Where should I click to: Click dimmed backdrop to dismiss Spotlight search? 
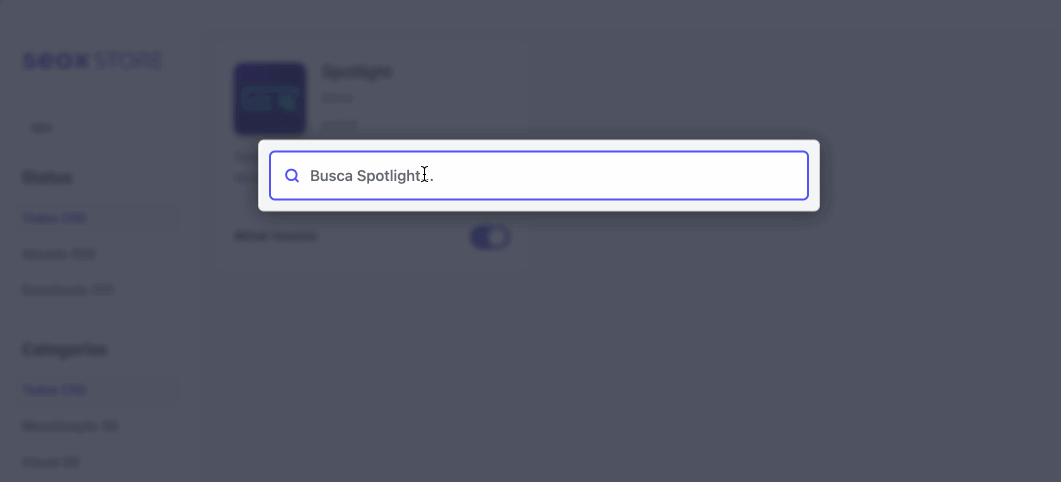point(744,352)
